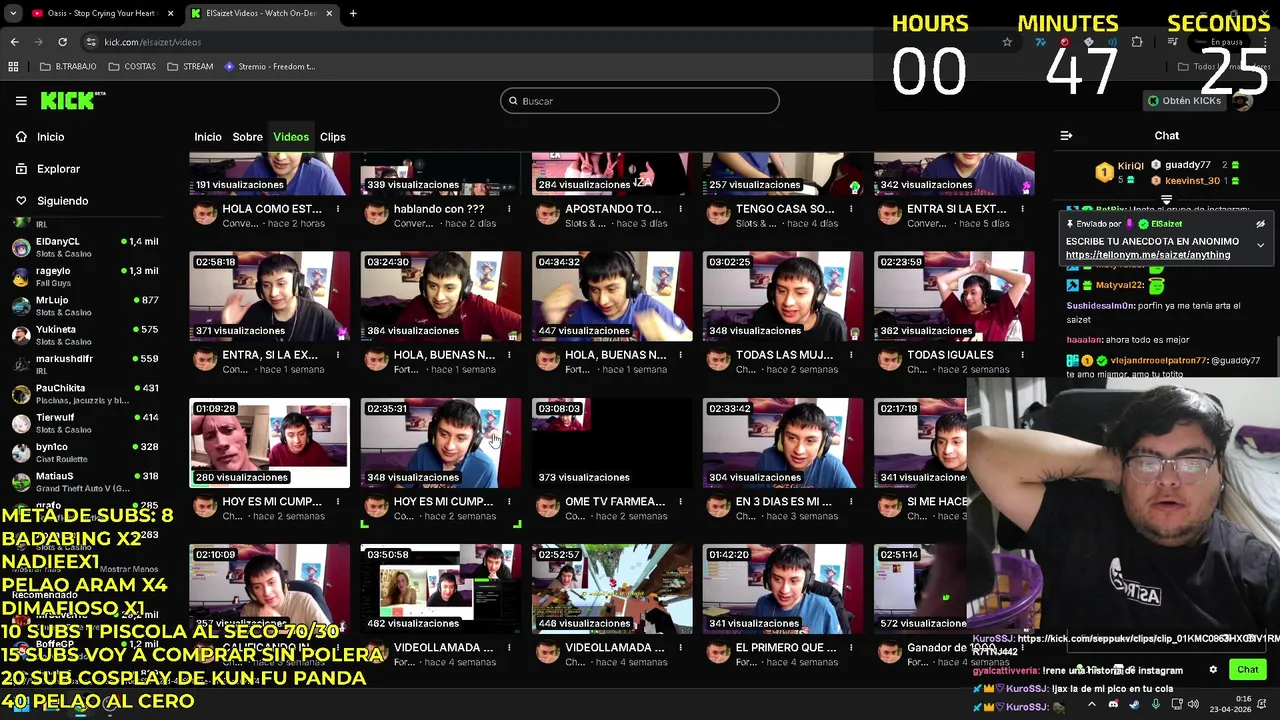Switch to the Inicio channel tab
This screenshot has width=1280, height=720.
coord(208,137)
